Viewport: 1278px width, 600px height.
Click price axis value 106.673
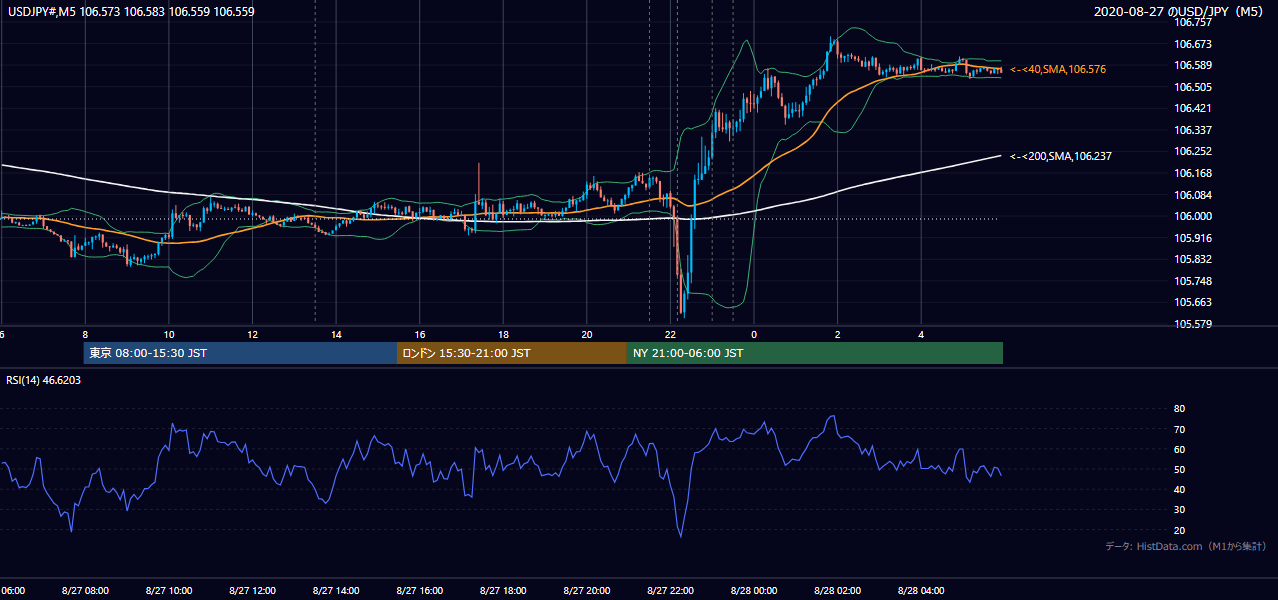click(1193, 44)
